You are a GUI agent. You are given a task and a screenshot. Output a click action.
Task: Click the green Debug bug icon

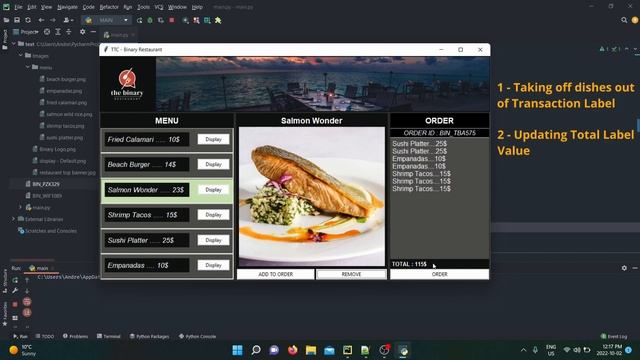150,20
